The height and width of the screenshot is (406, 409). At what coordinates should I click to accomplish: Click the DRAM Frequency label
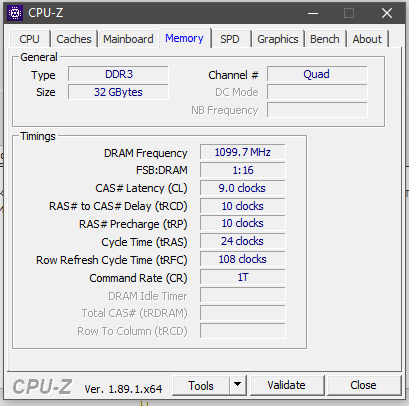(146, 153)
